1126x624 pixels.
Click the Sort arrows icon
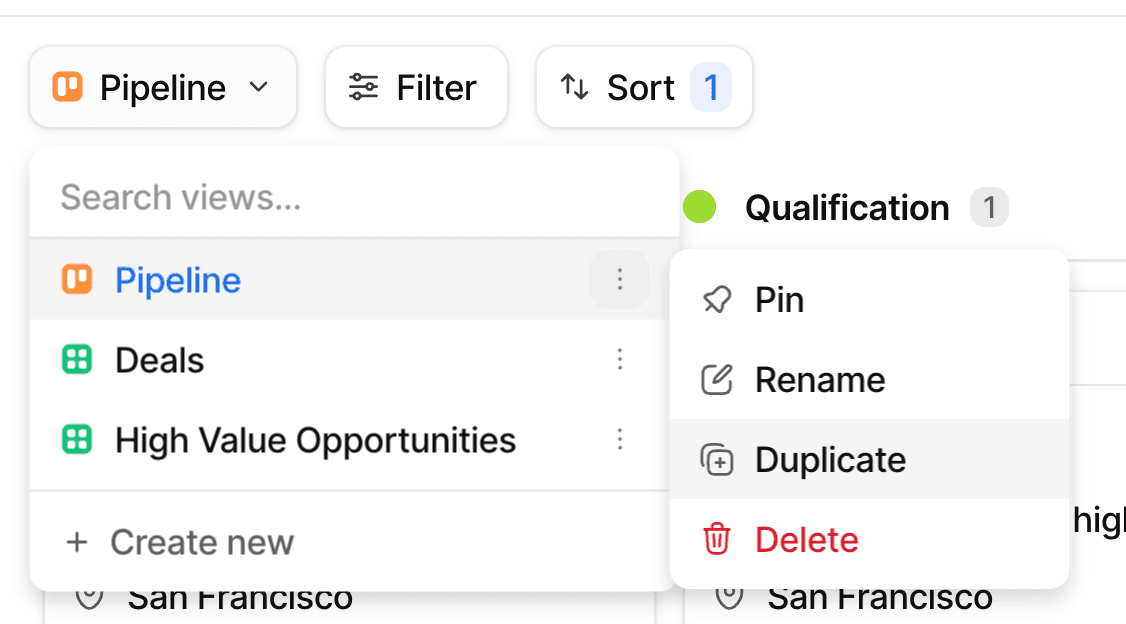coord(574,88)
